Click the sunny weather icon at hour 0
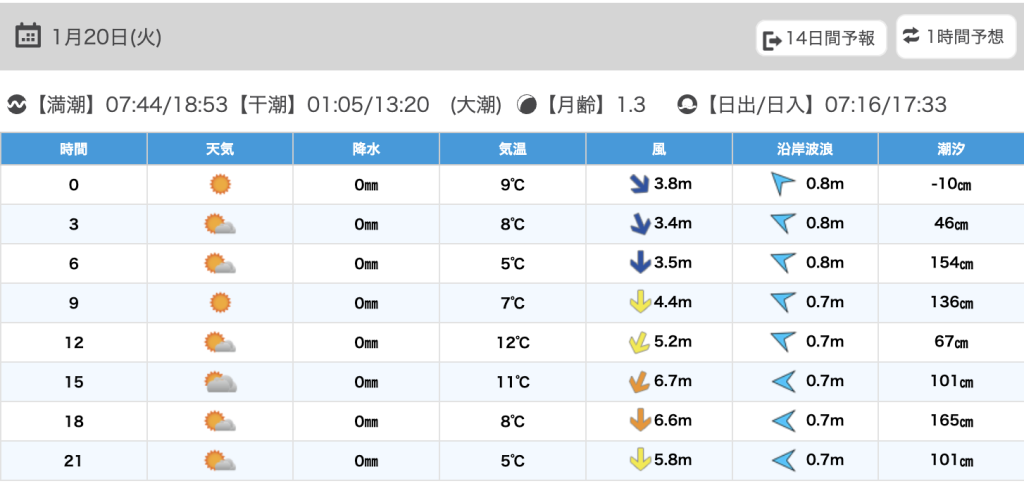The width and height of the screenshot is (1024, 486). click(220, 184)
